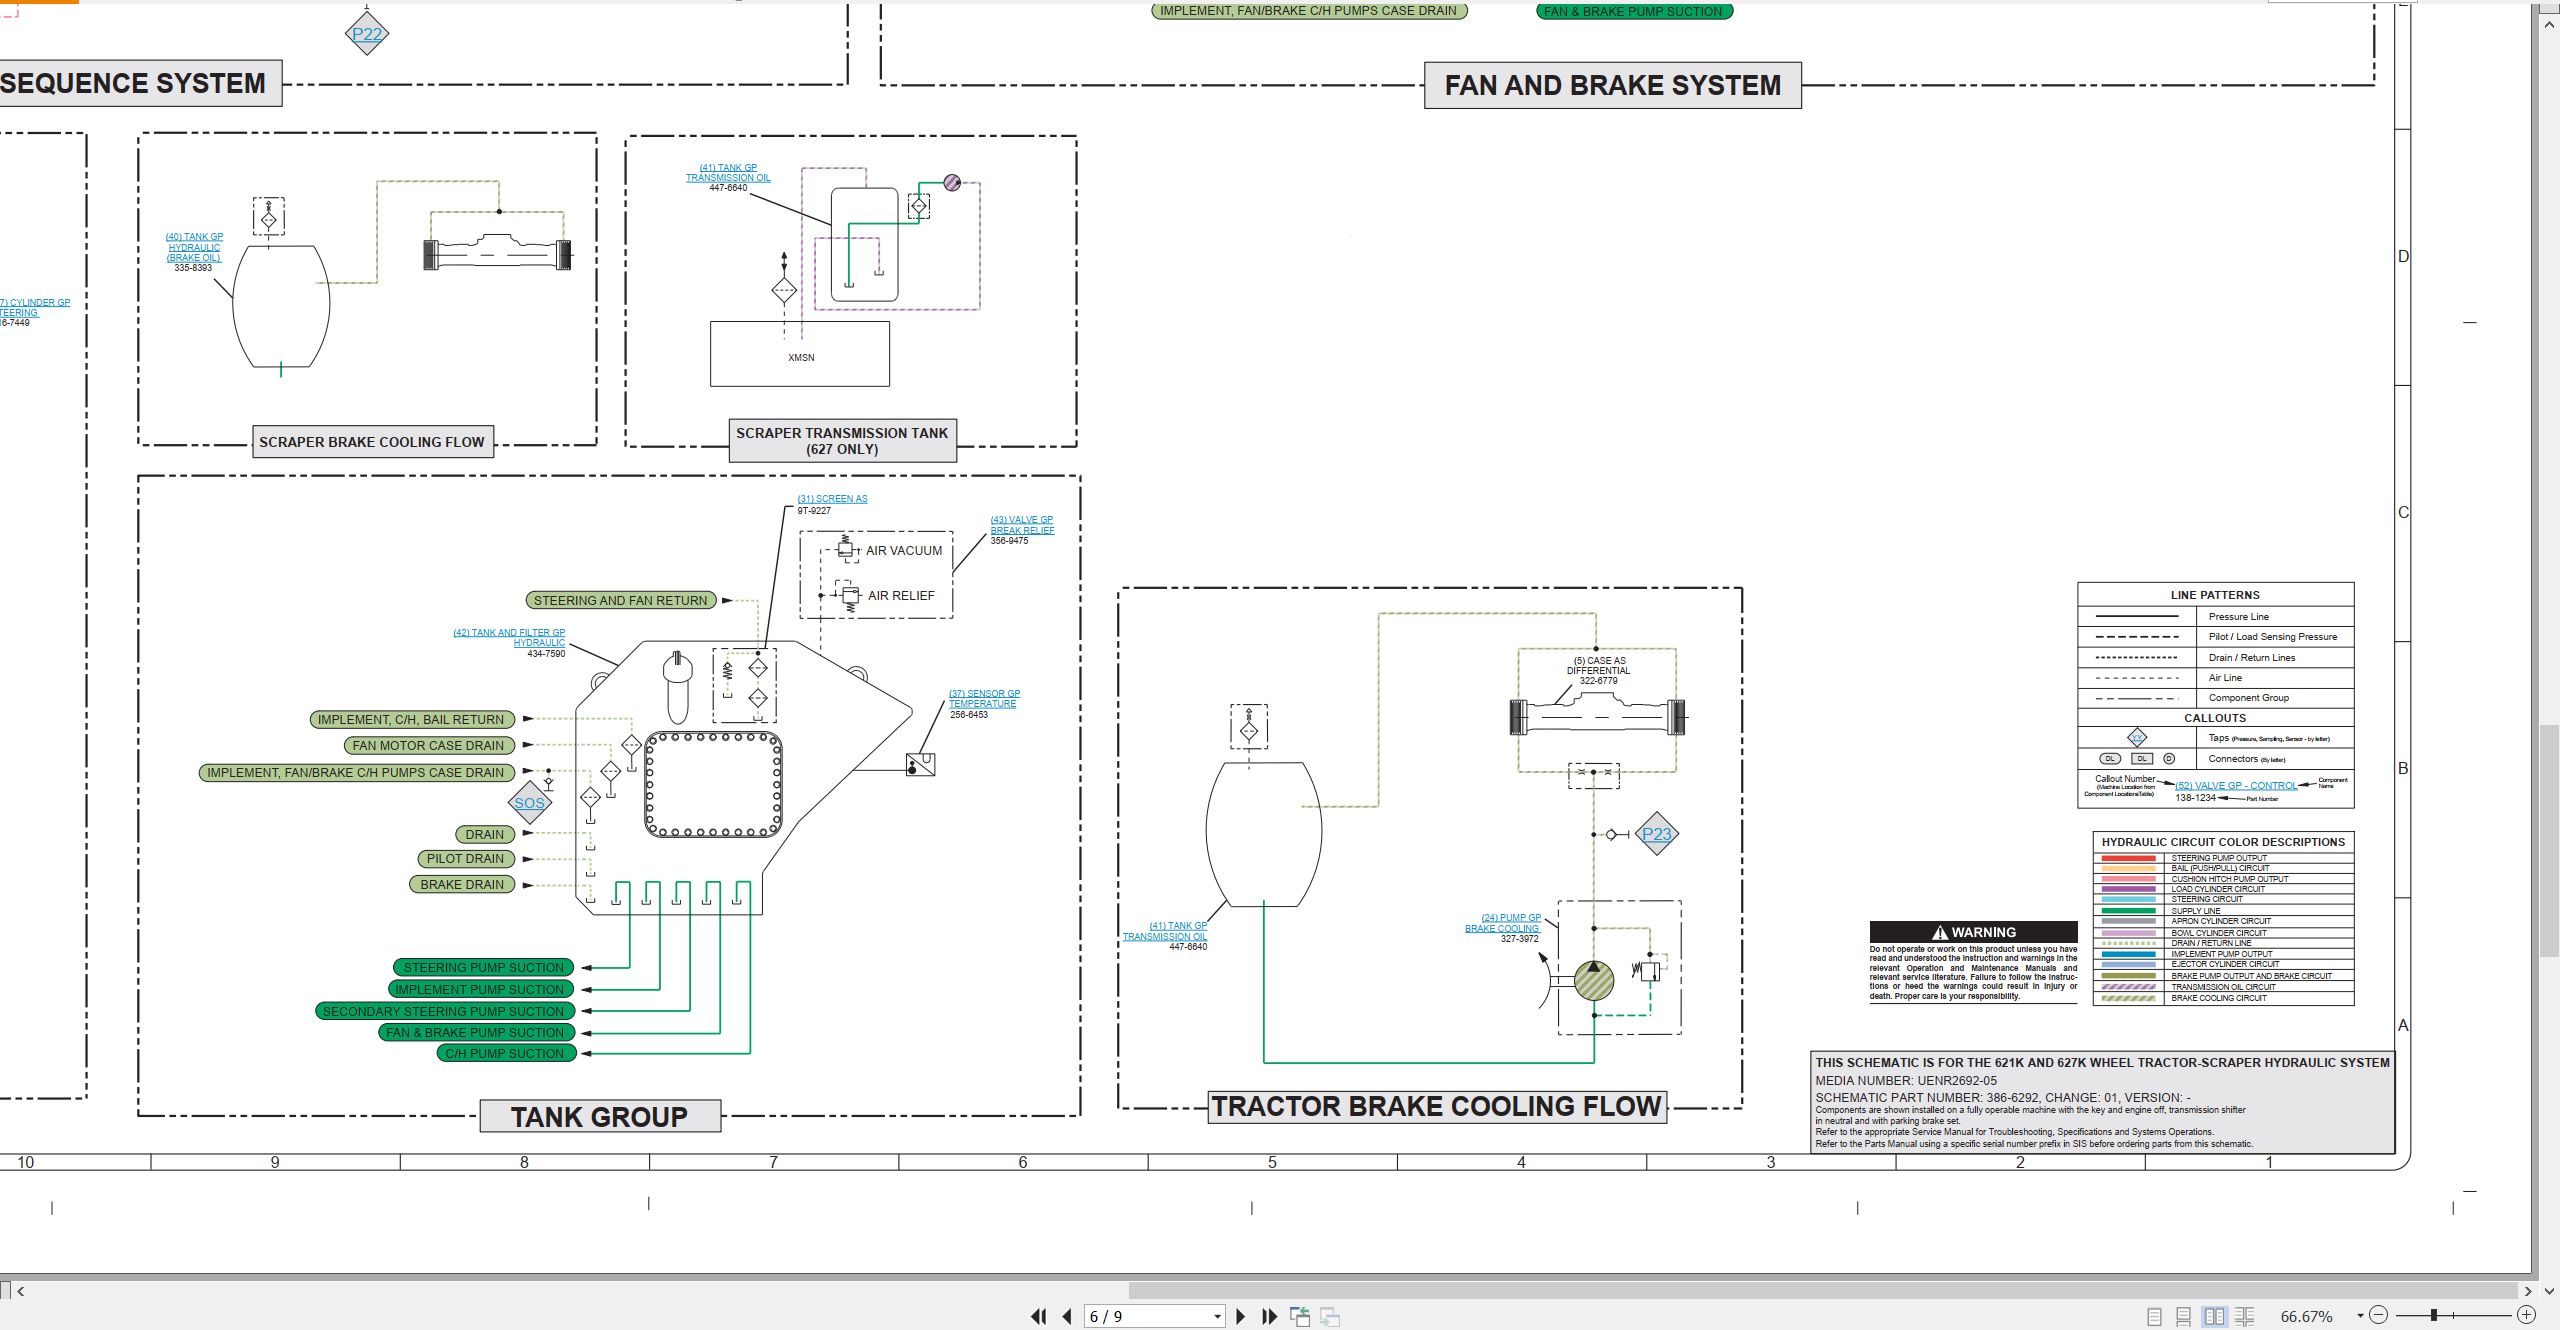Jump to the last page

(x=1270, y=1317)
